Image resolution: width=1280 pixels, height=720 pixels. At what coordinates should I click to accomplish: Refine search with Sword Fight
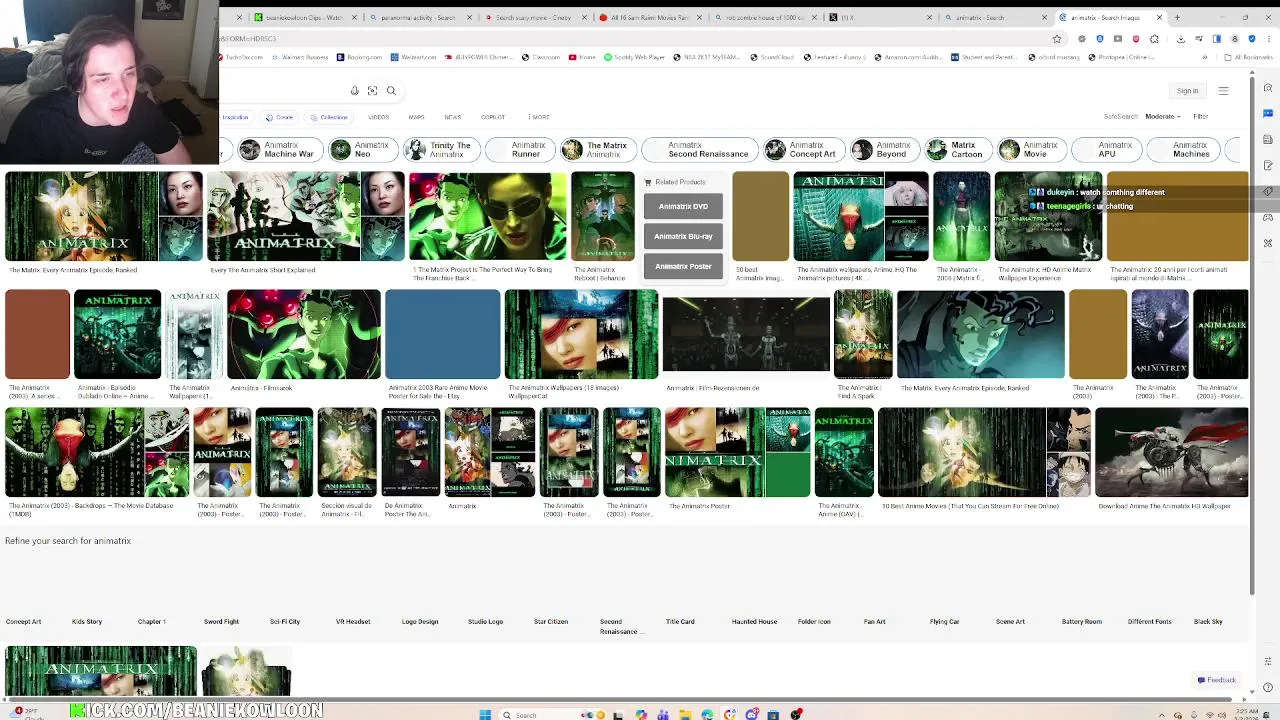(x=221, y=622)
